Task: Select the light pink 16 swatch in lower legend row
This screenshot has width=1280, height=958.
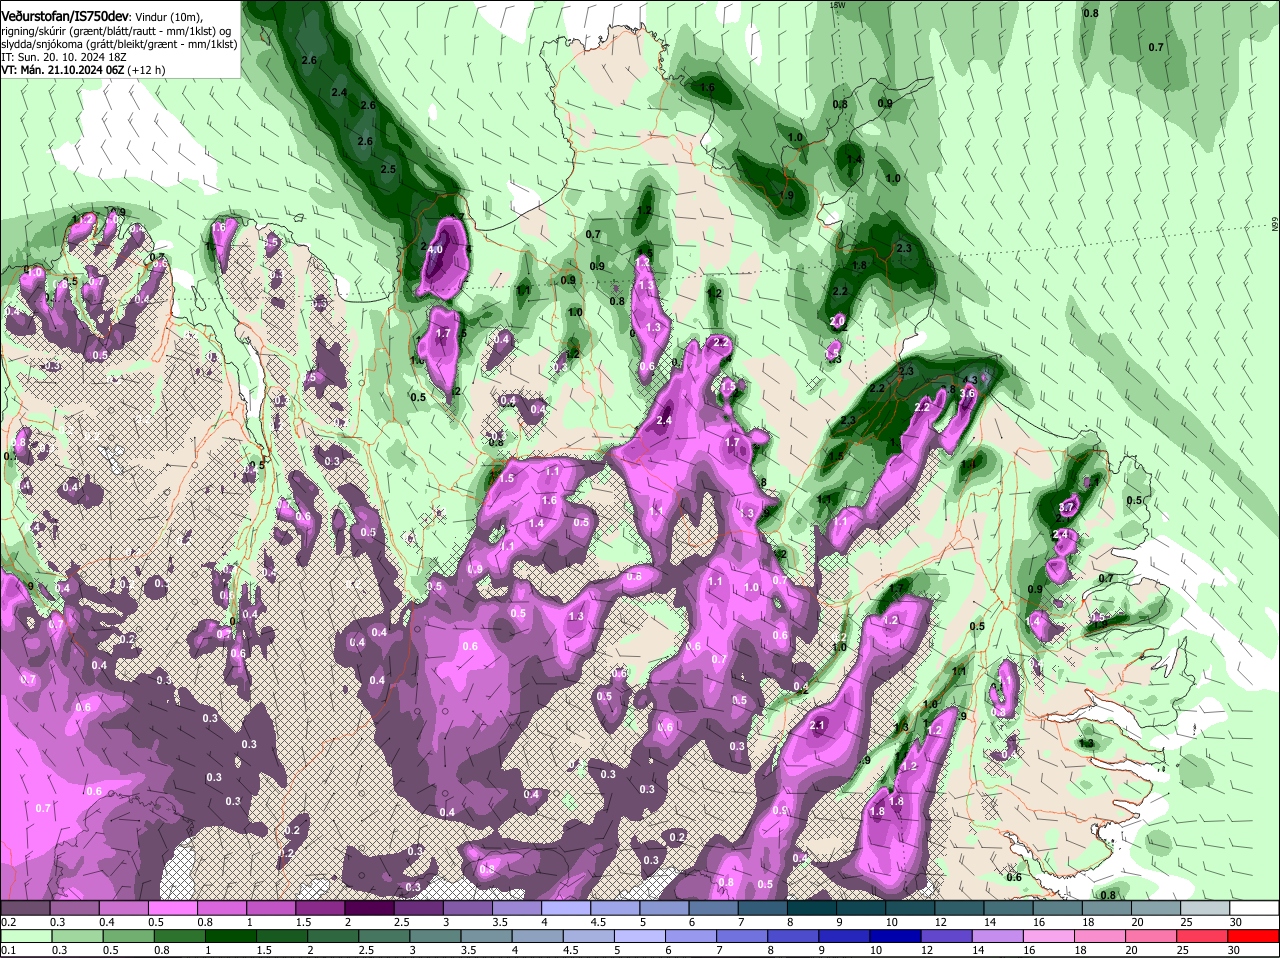Action: tap(1049, 935)
